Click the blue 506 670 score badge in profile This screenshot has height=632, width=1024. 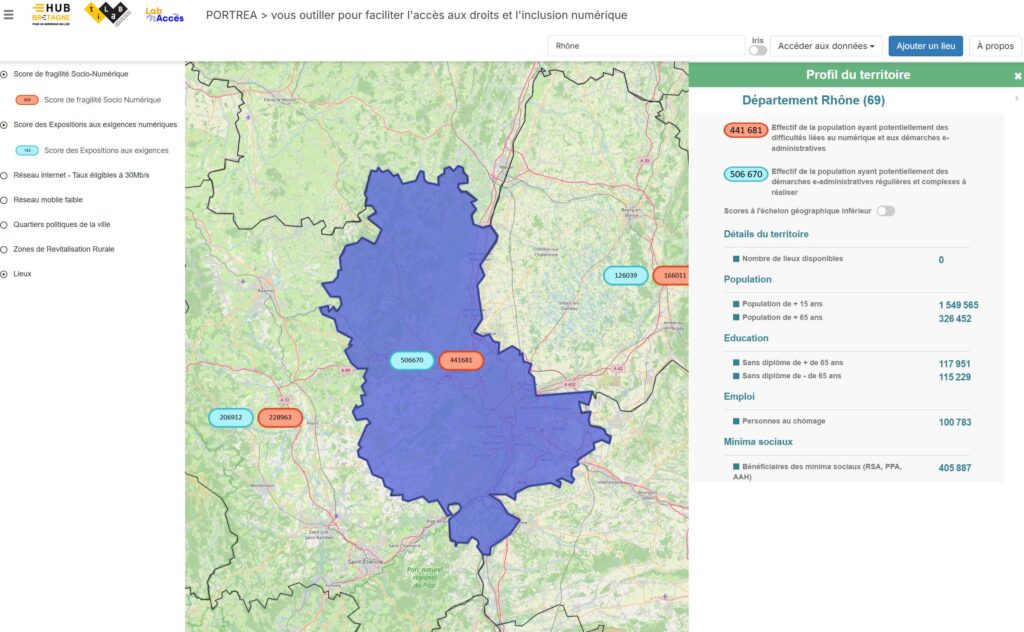(x=746, y=174)
